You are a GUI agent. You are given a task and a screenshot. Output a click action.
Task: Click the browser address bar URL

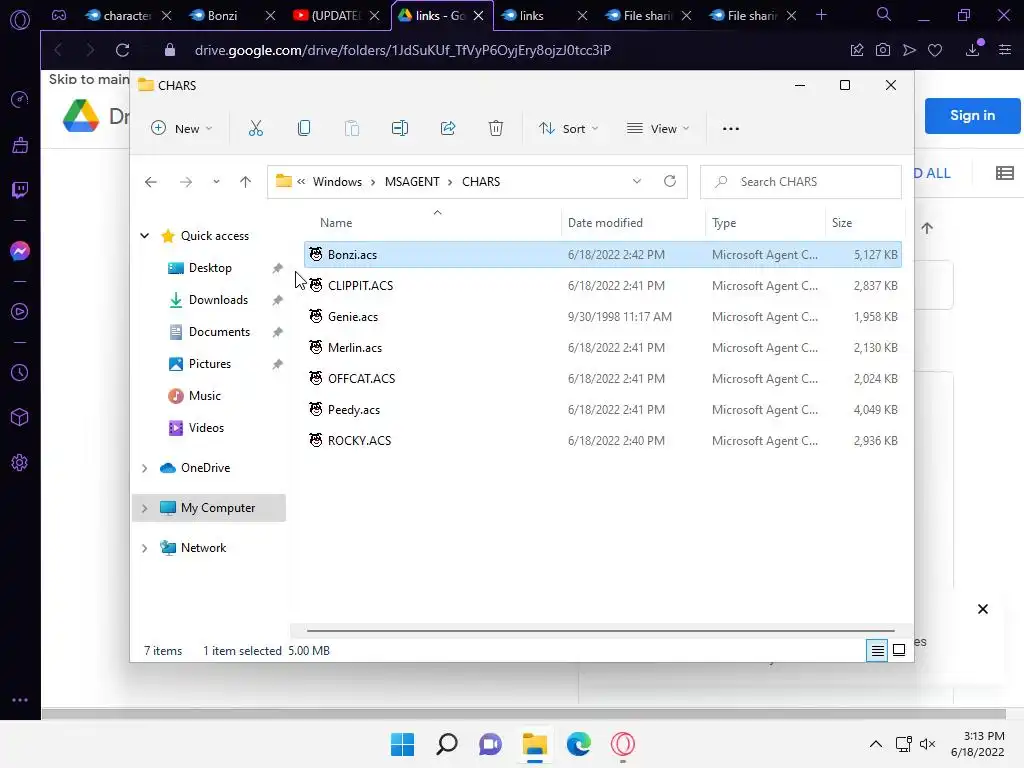click(403, 50)
